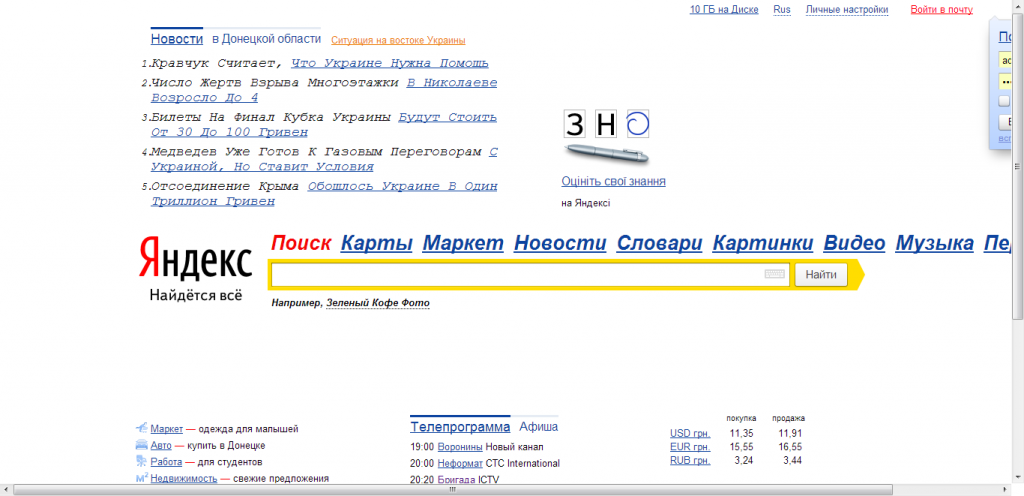1024x496 pixels.
Task: Switch to the Афиша tab
Action: (539, 427)
